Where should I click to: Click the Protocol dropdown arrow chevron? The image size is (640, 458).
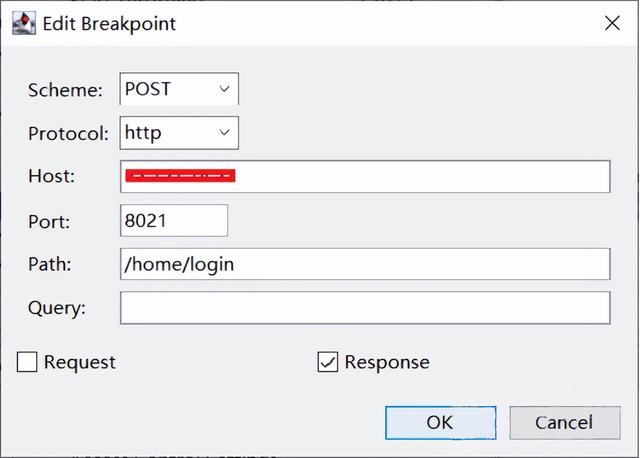(x=224, y=133)
